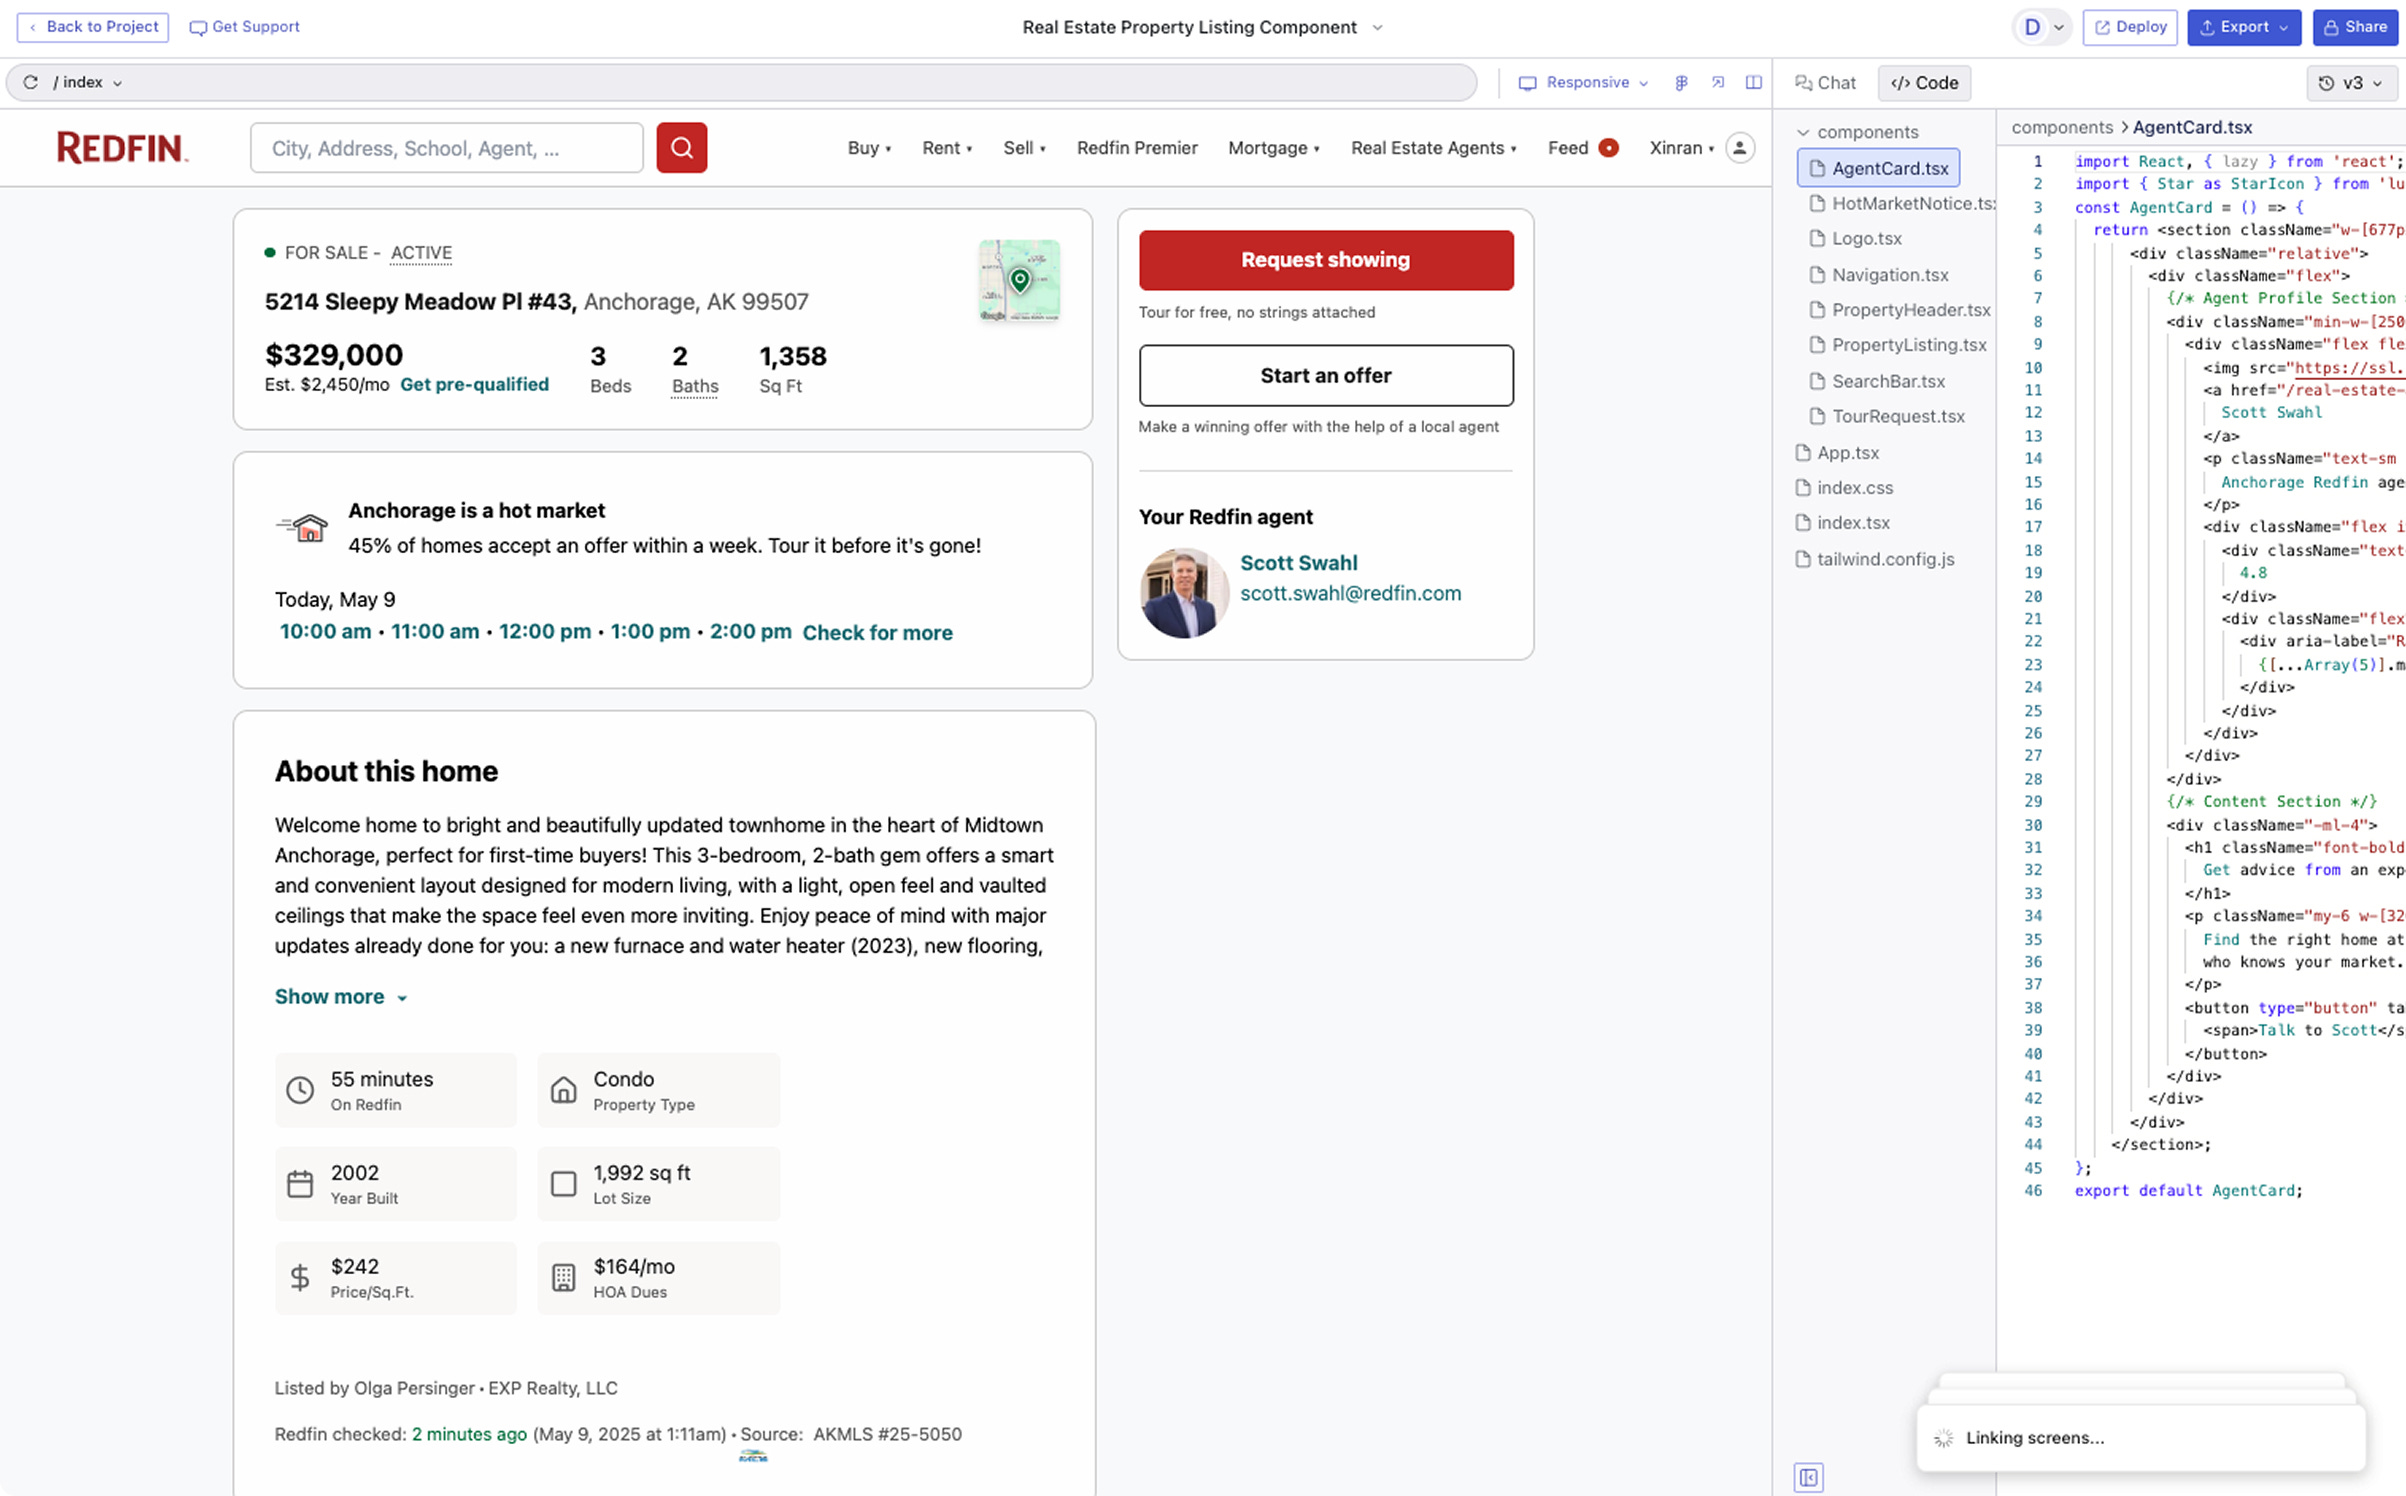Open the v3 version history dropdown
The width and height of the screenshot is (2406, 1496).
(x=2351, y=83)
